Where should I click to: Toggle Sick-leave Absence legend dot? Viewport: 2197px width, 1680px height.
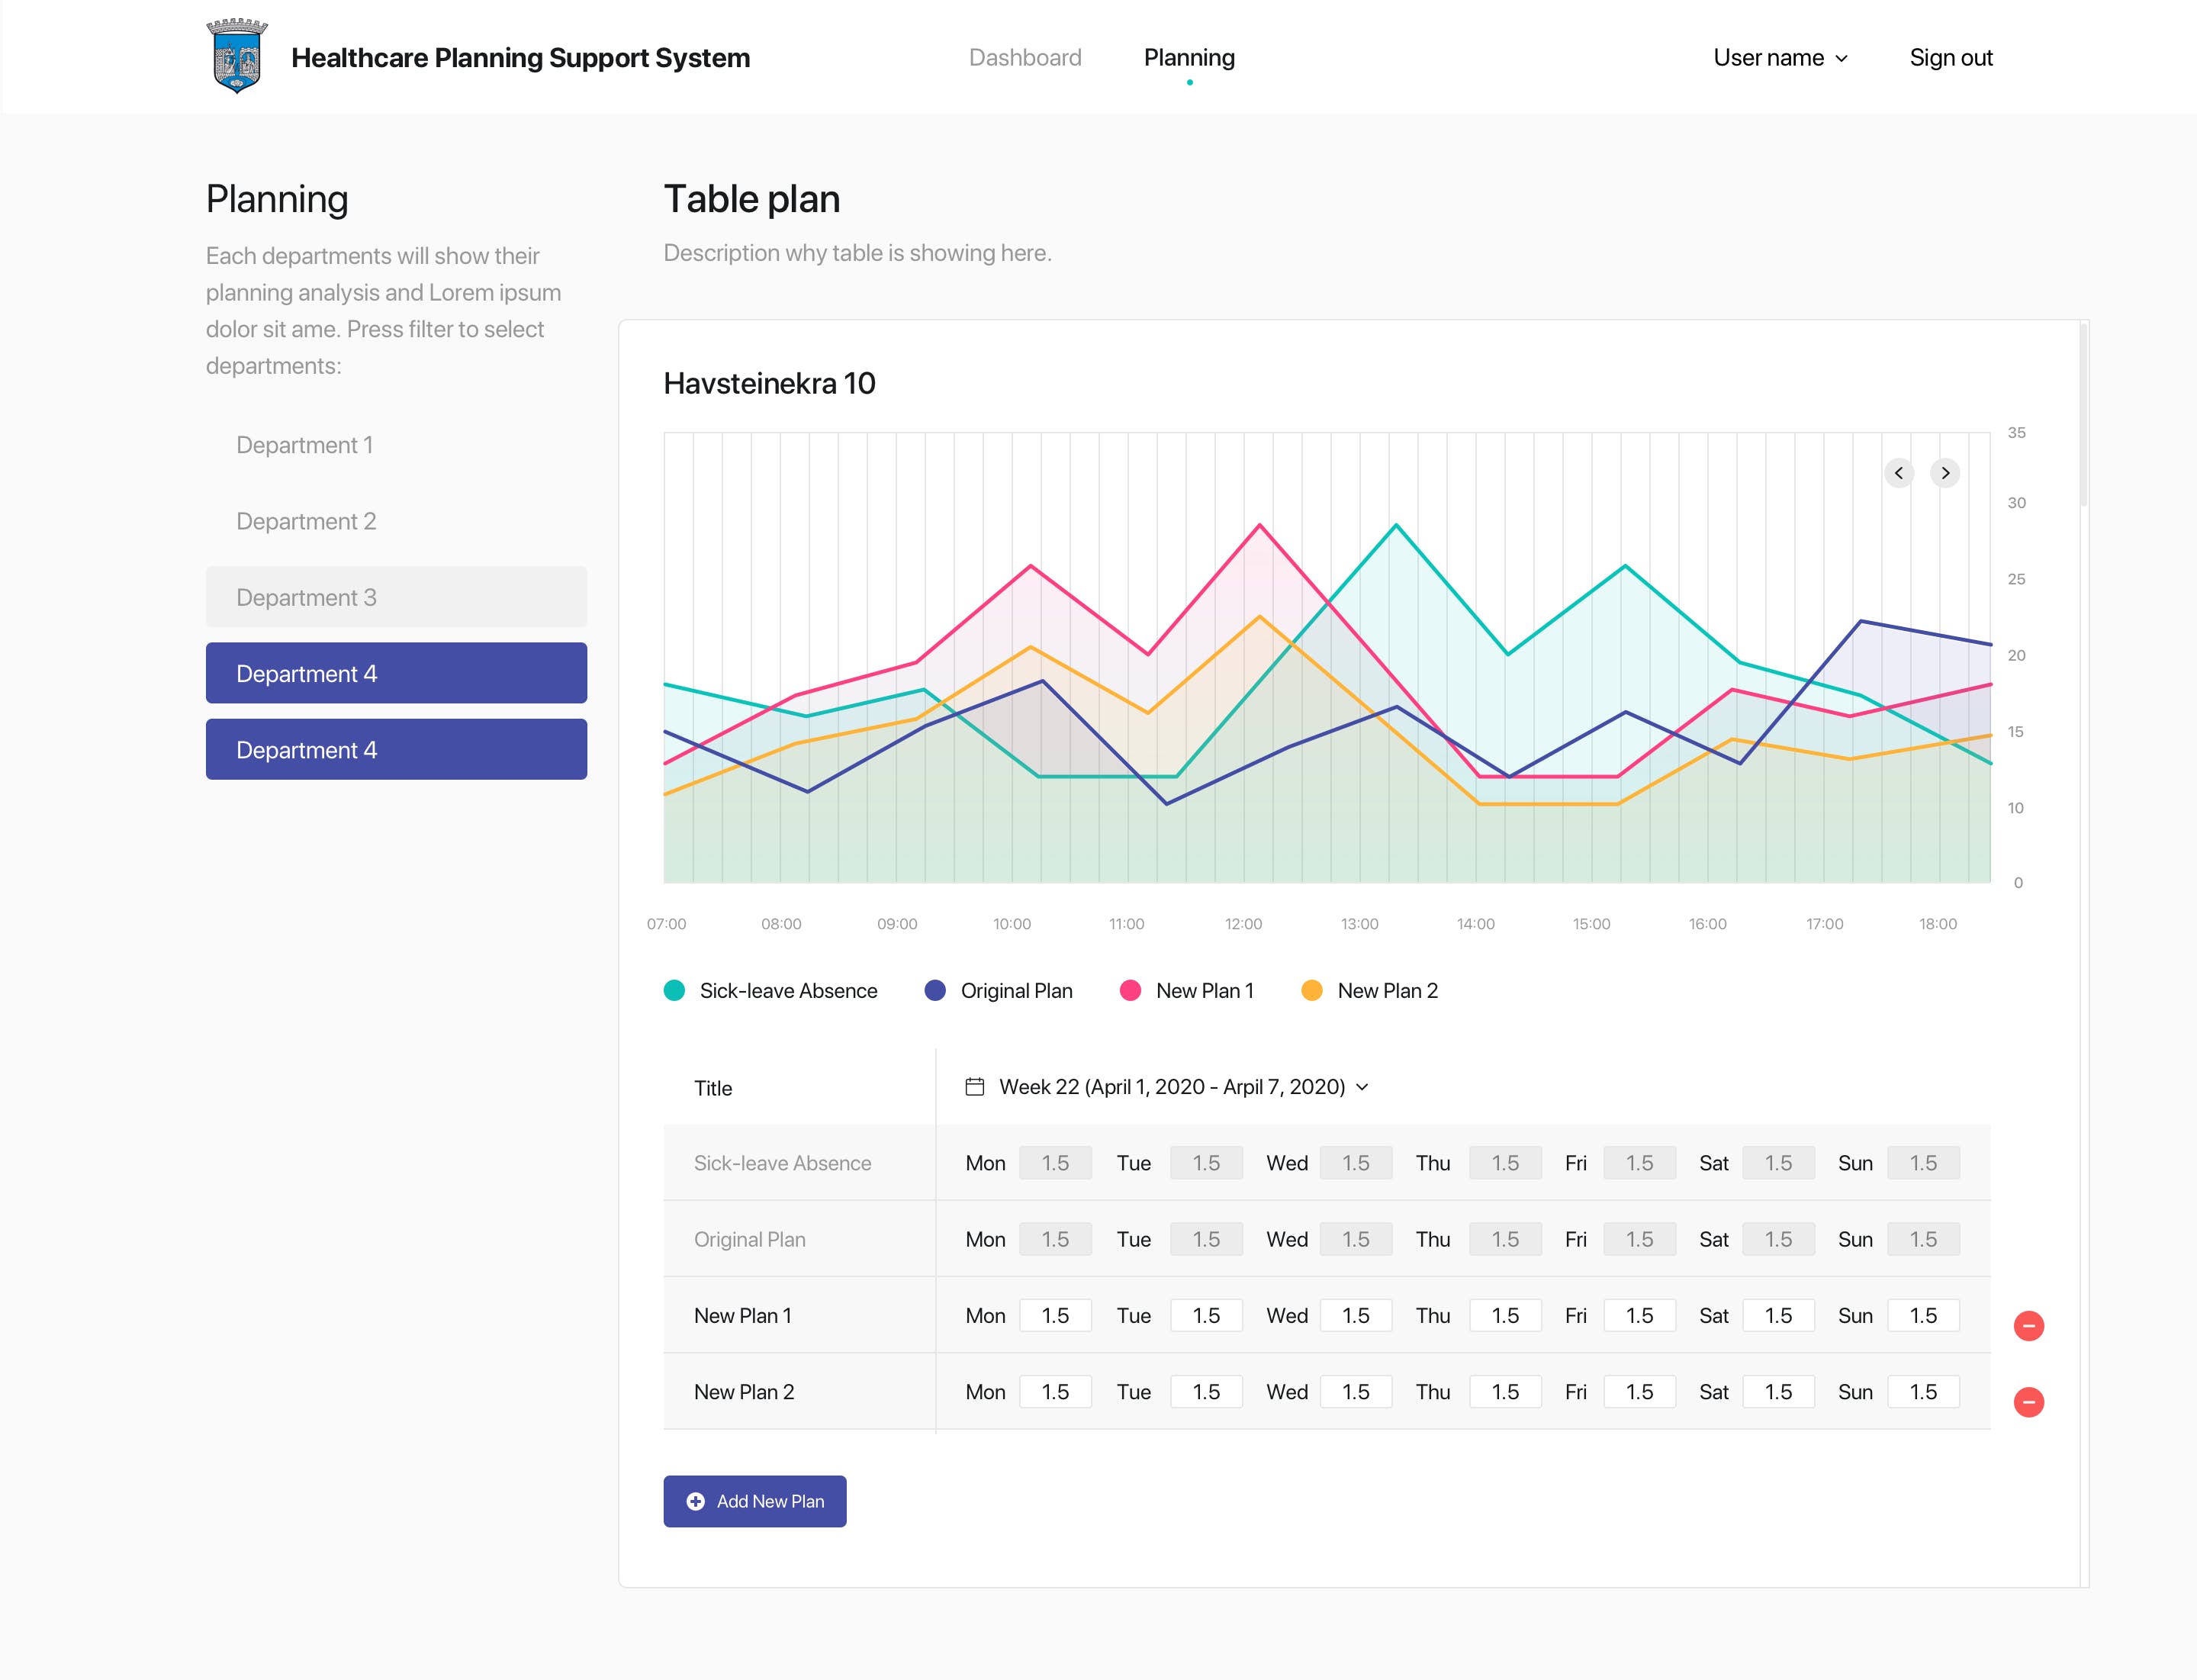(x=674, y=990)
